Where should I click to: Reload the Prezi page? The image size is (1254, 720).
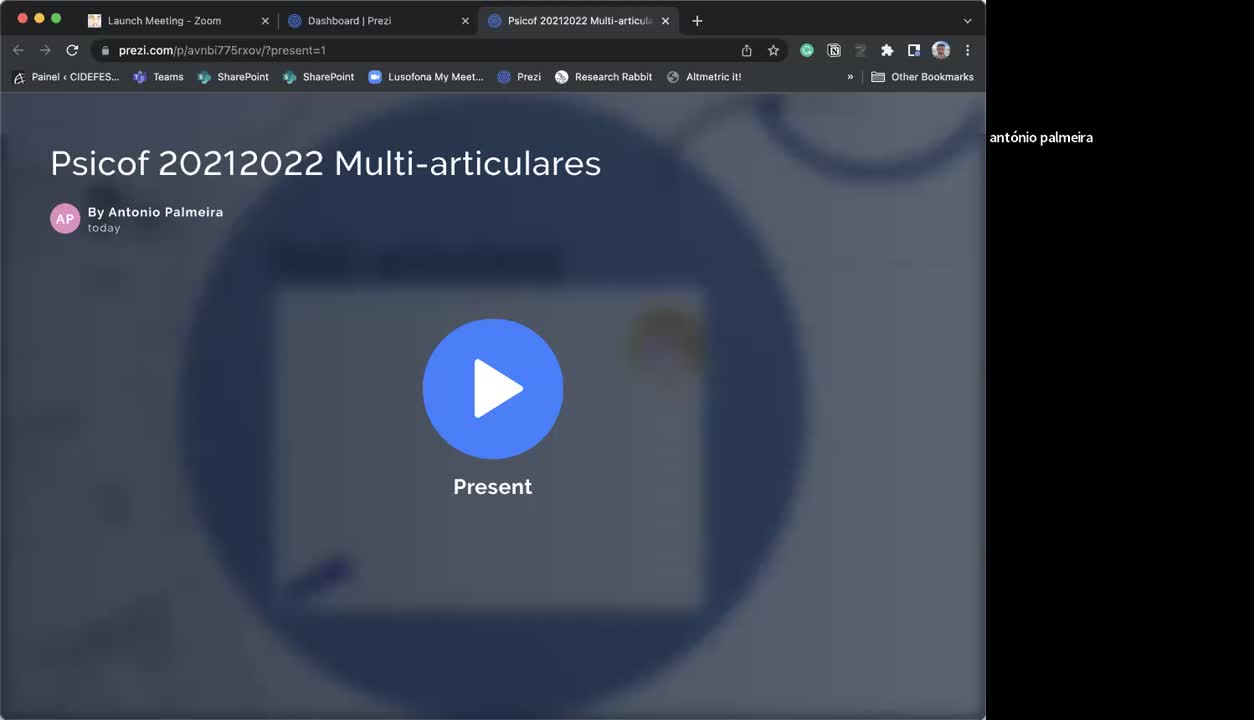click(72, 50)
